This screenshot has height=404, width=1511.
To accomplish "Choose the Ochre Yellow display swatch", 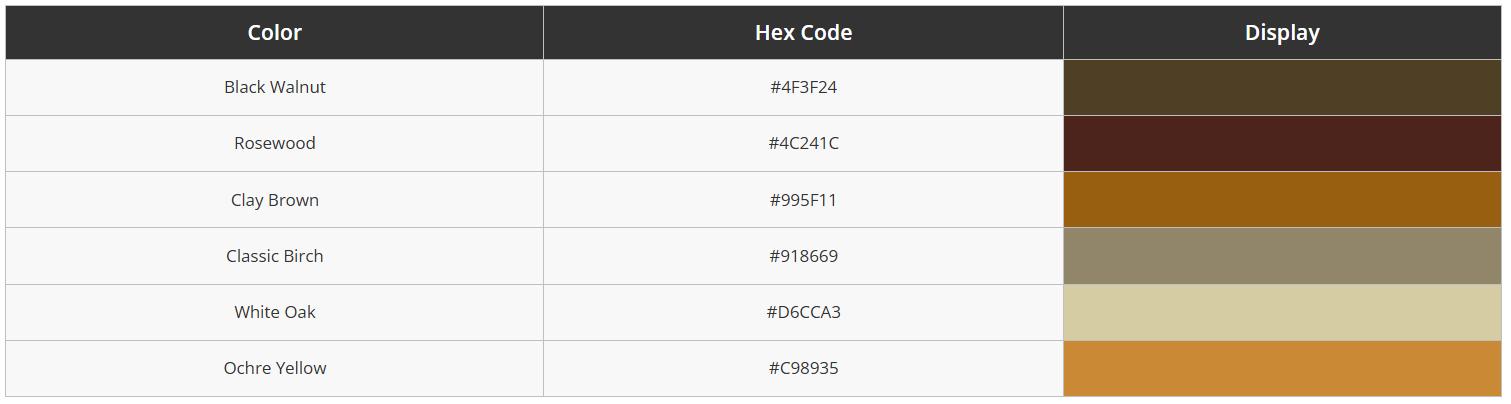I will coord(1282,368).
